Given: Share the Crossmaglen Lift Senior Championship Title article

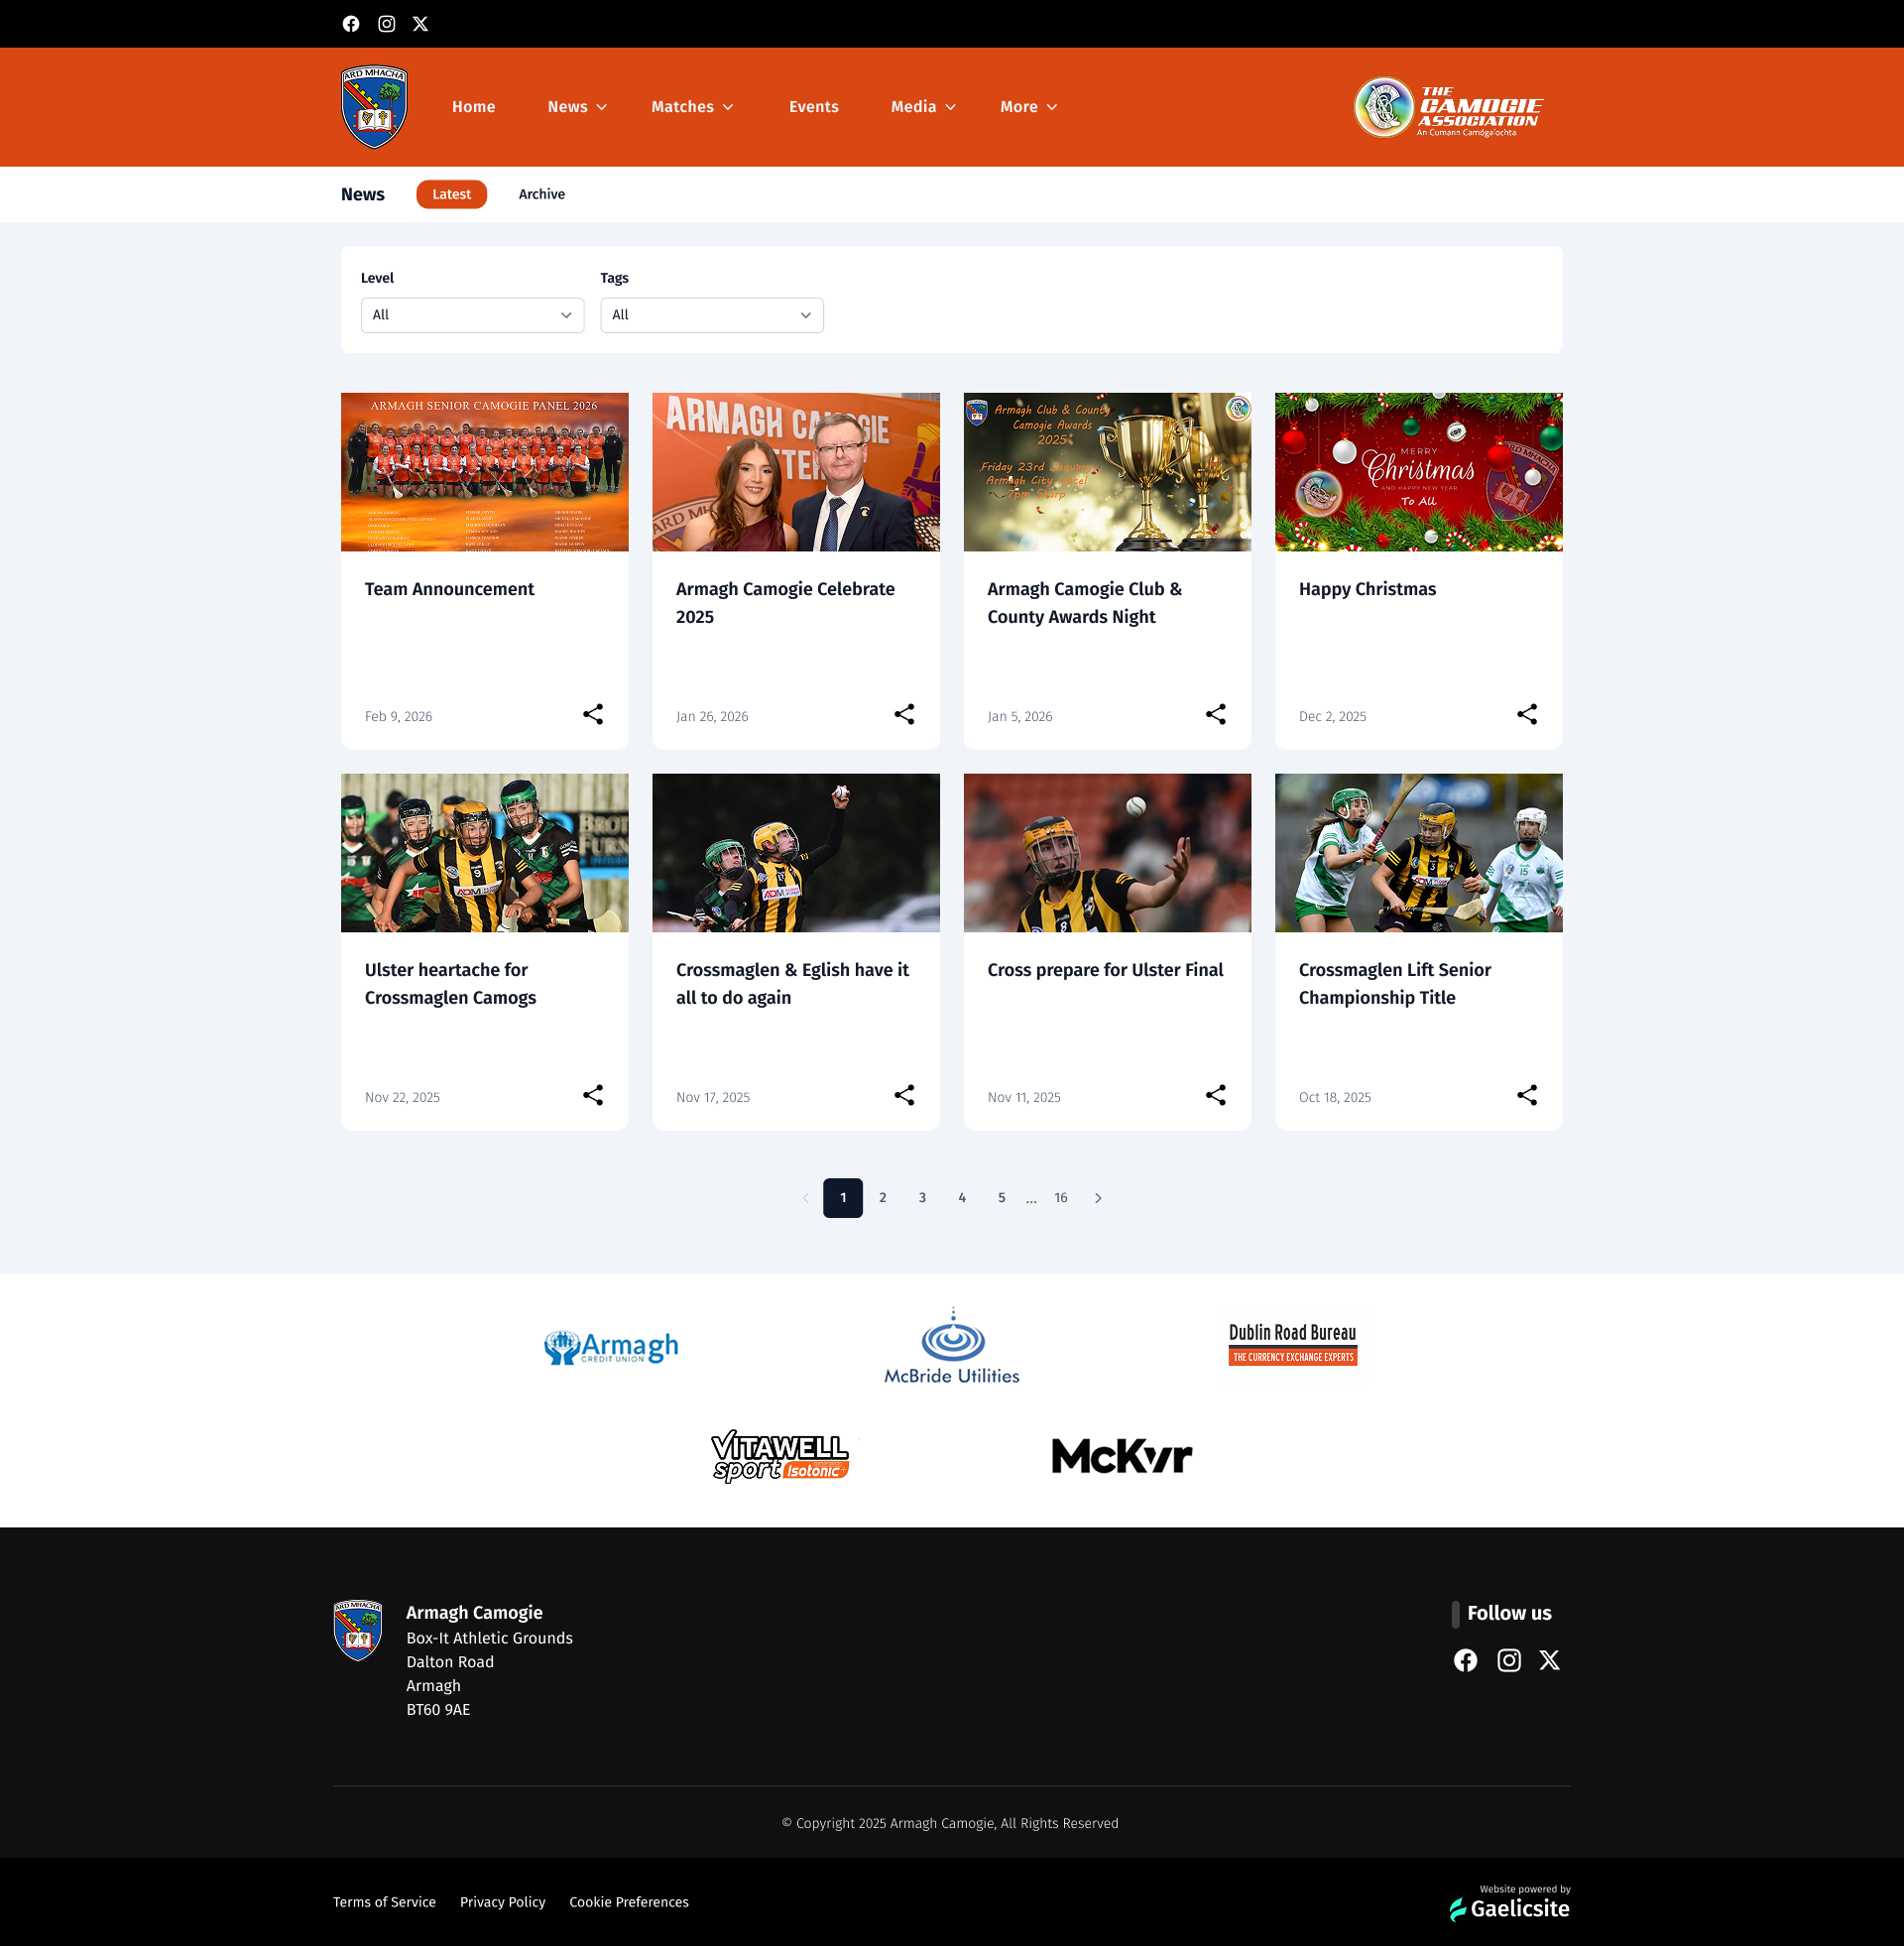Looking at the screenshot, I should pos(1527,1095).
